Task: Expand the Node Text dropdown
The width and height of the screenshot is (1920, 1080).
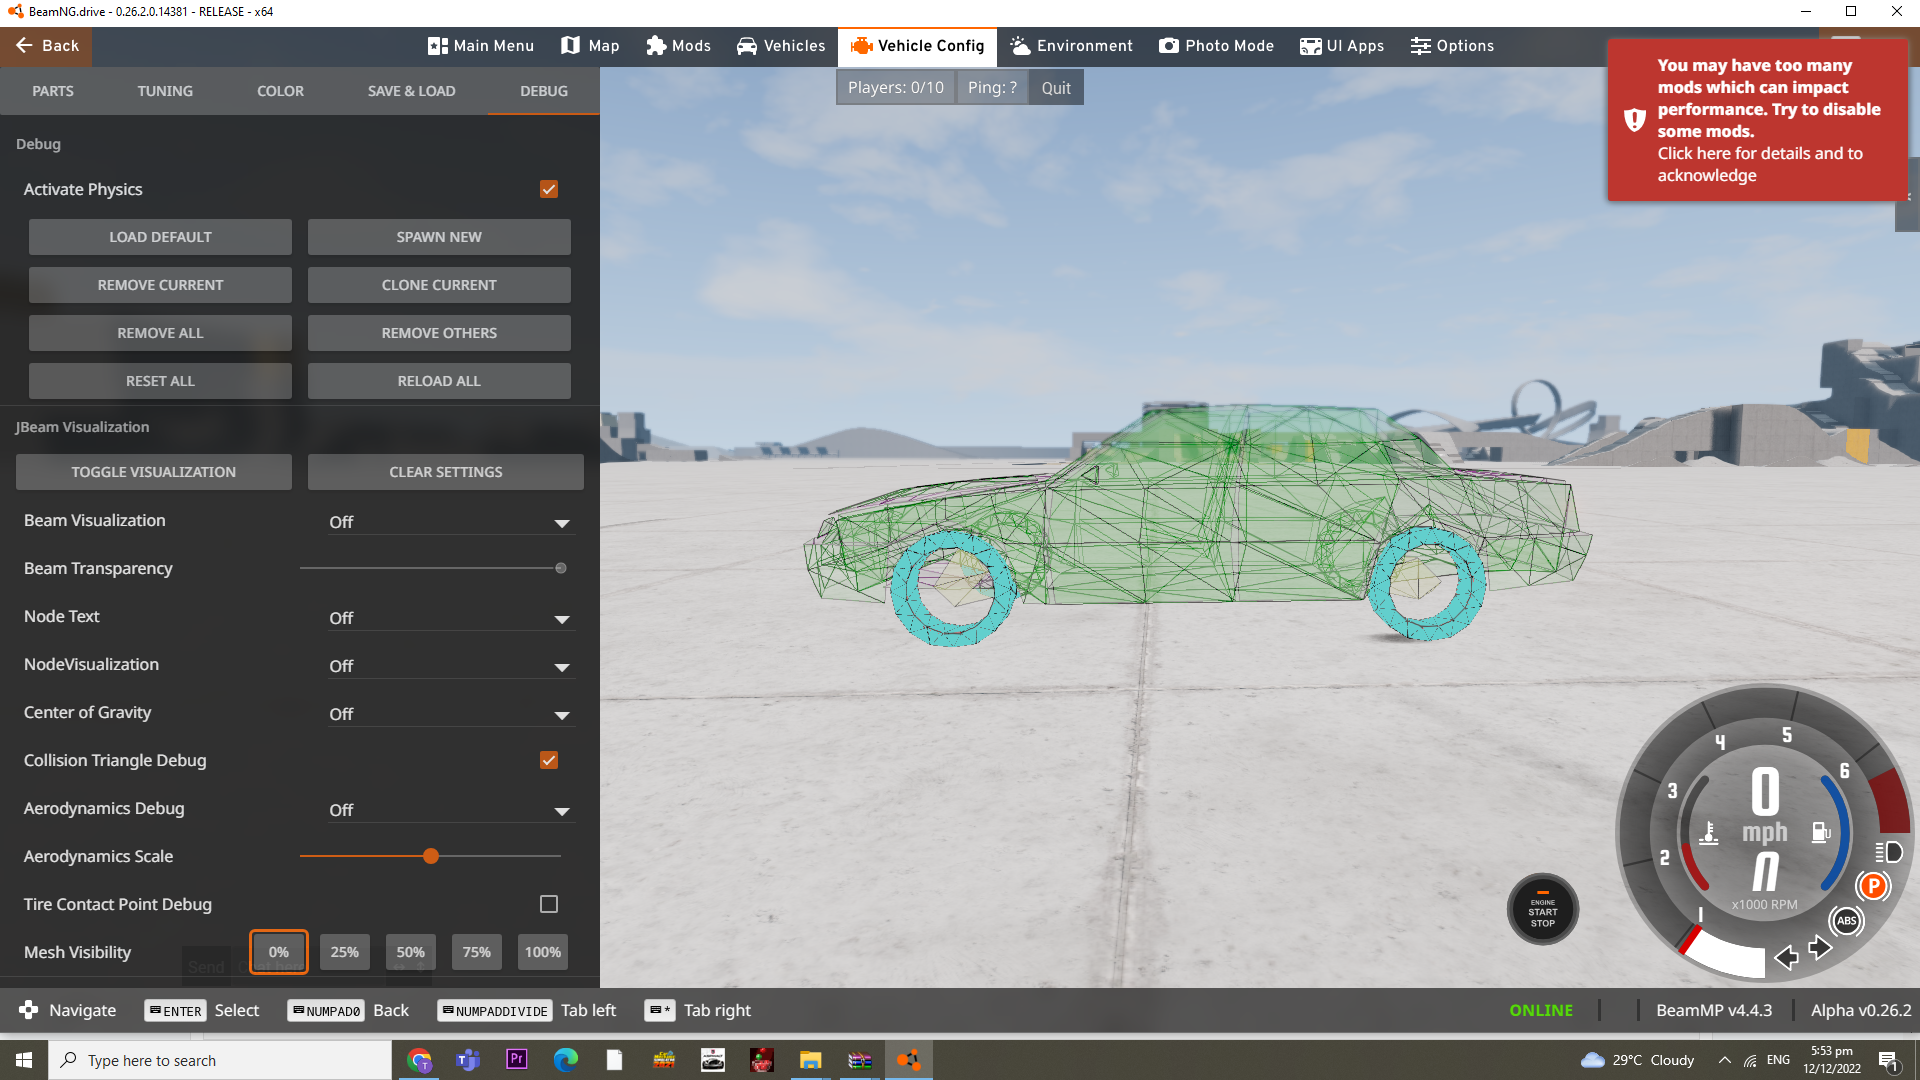Action: click(450, 619)
